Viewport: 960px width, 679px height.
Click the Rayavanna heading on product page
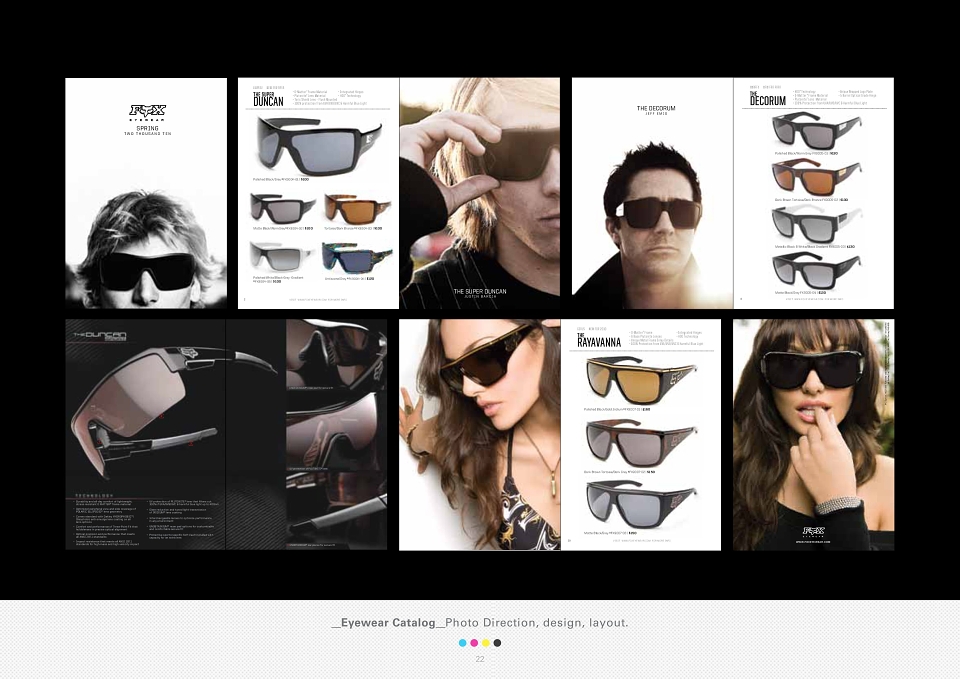click(x=599, y=341)
